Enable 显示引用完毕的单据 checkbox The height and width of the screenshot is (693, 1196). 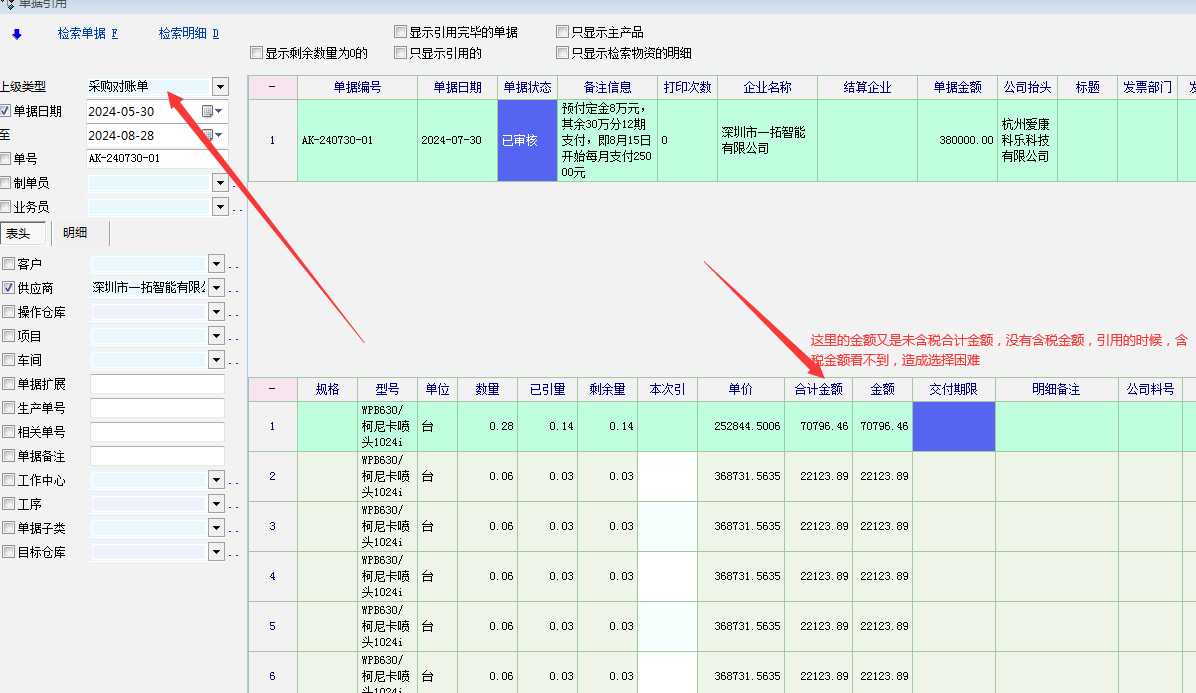tap(401, 32)
